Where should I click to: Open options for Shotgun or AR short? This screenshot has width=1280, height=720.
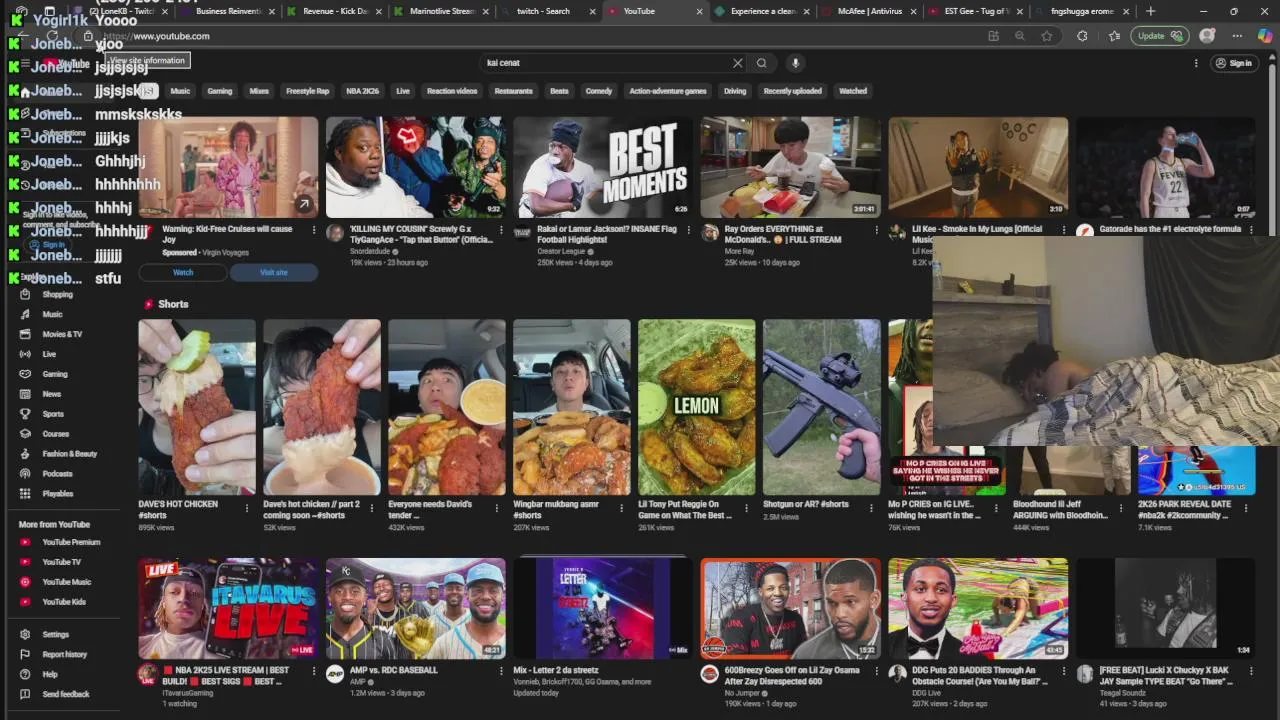click(x=872, y=508)
